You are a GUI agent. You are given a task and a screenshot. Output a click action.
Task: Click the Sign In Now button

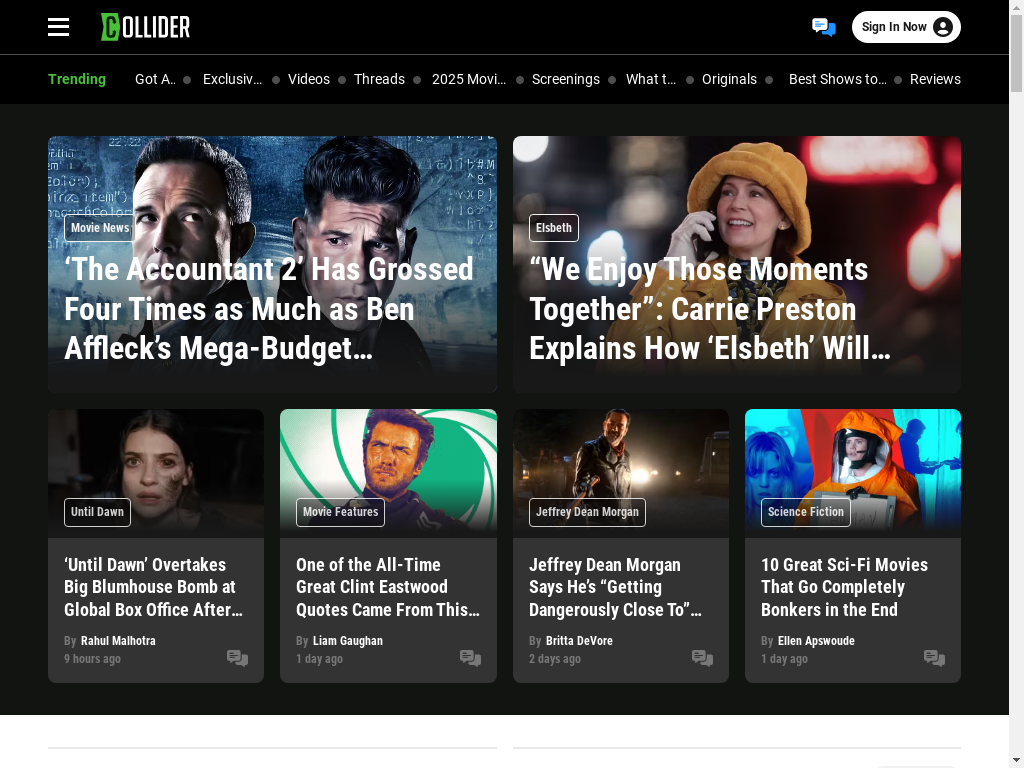coord(906,27)
